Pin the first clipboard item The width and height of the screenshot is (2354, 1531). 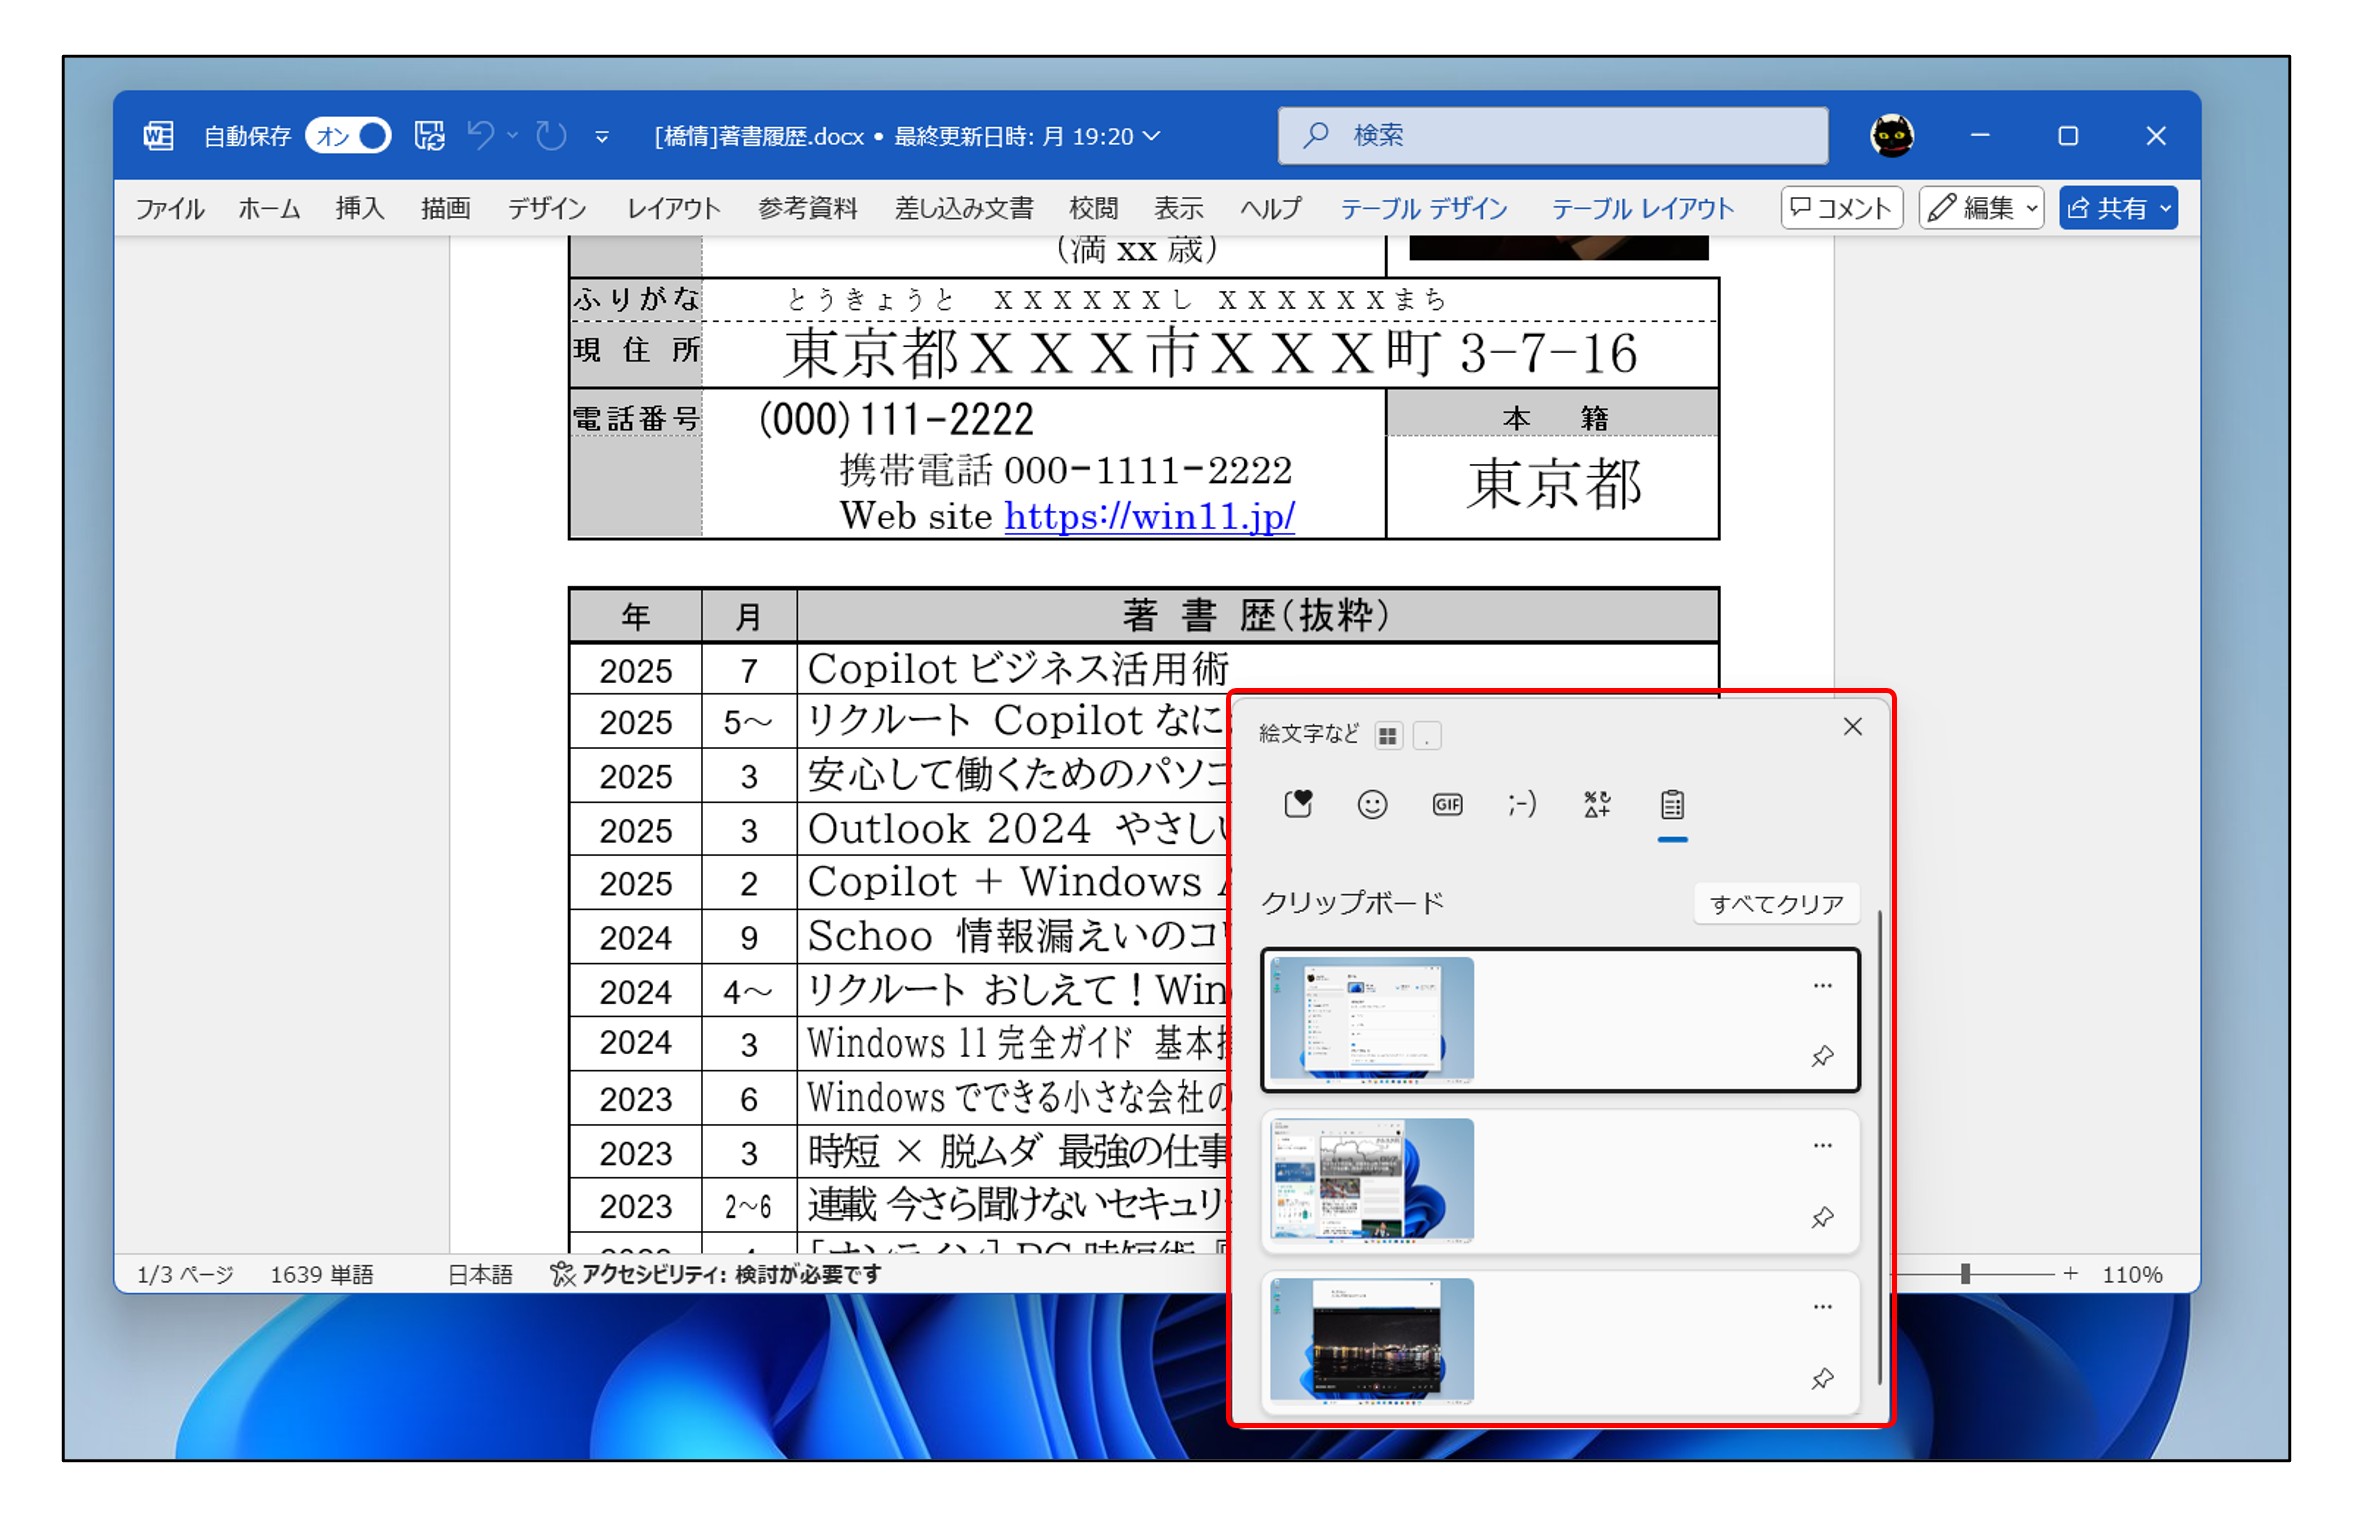(1822, 1057)
